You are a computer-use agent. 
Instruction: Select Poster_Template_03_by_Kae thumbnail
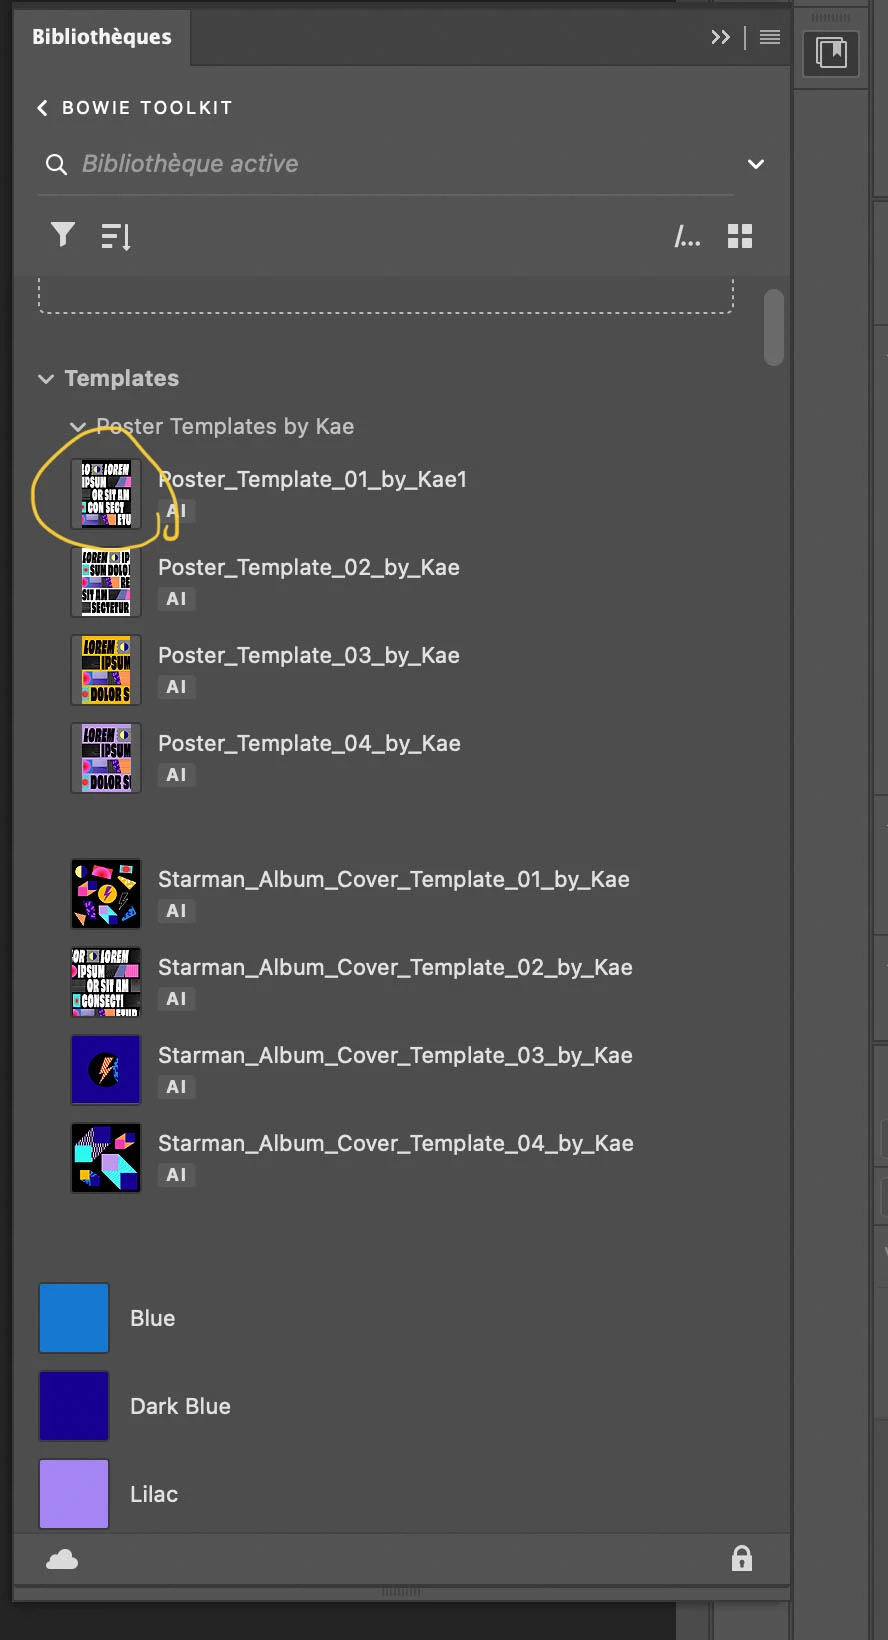pos(106,670)
